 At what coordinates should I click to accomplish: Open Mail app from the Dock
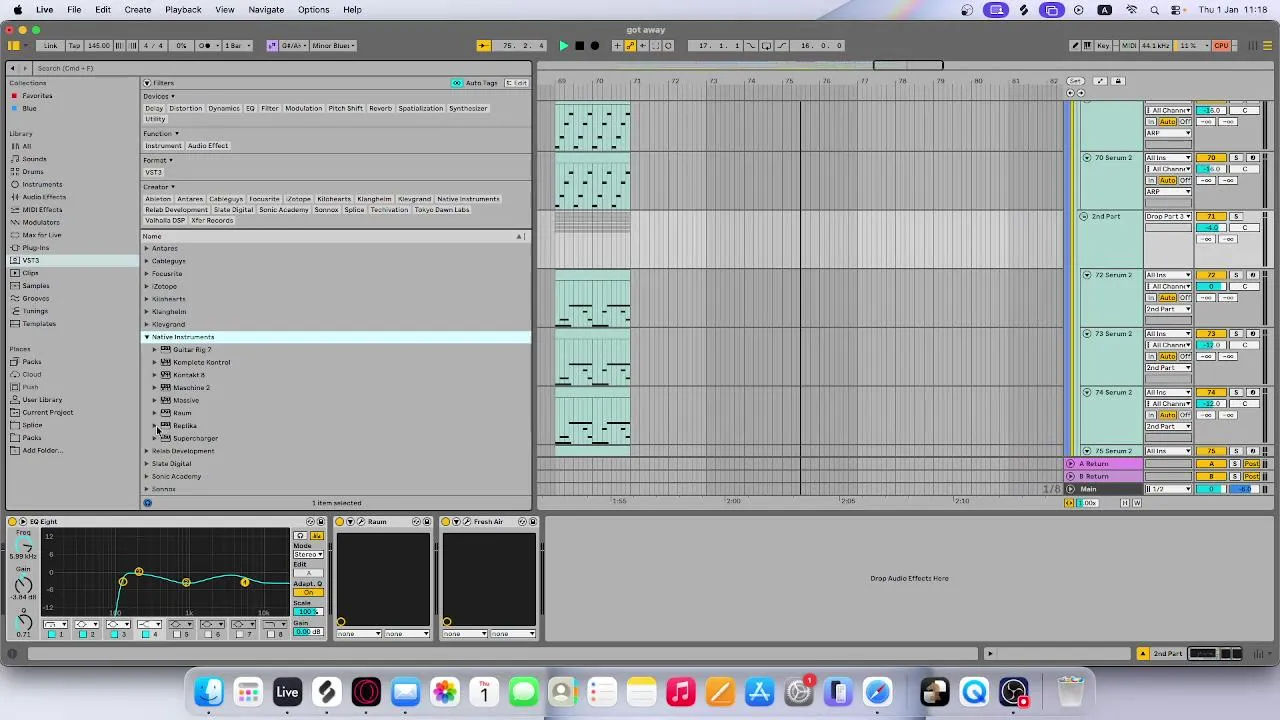(x=405, y=692)
